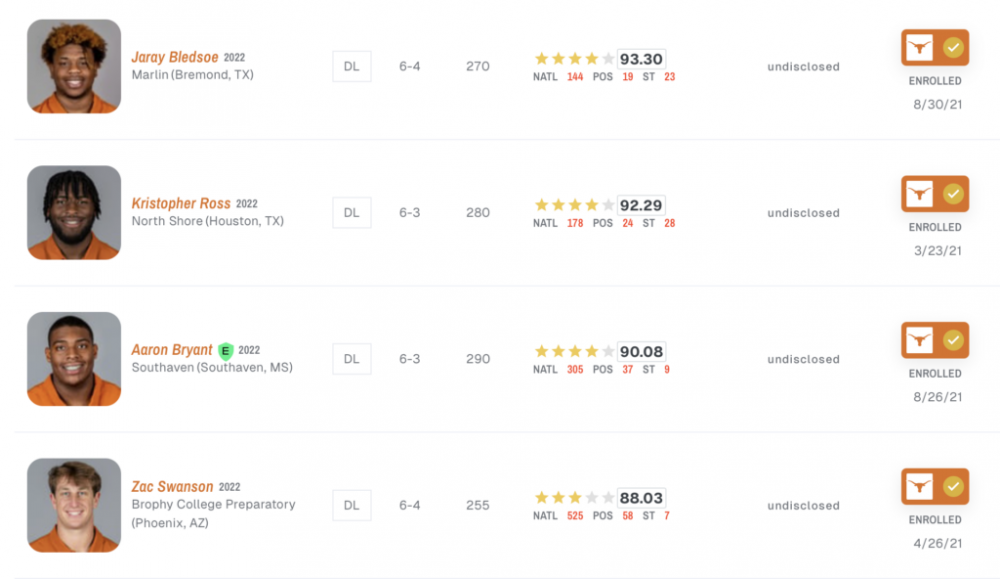Click Kristopher Ross's headshot photo
This screenshot has width=1000, height=579.
[x=74, y=212]
